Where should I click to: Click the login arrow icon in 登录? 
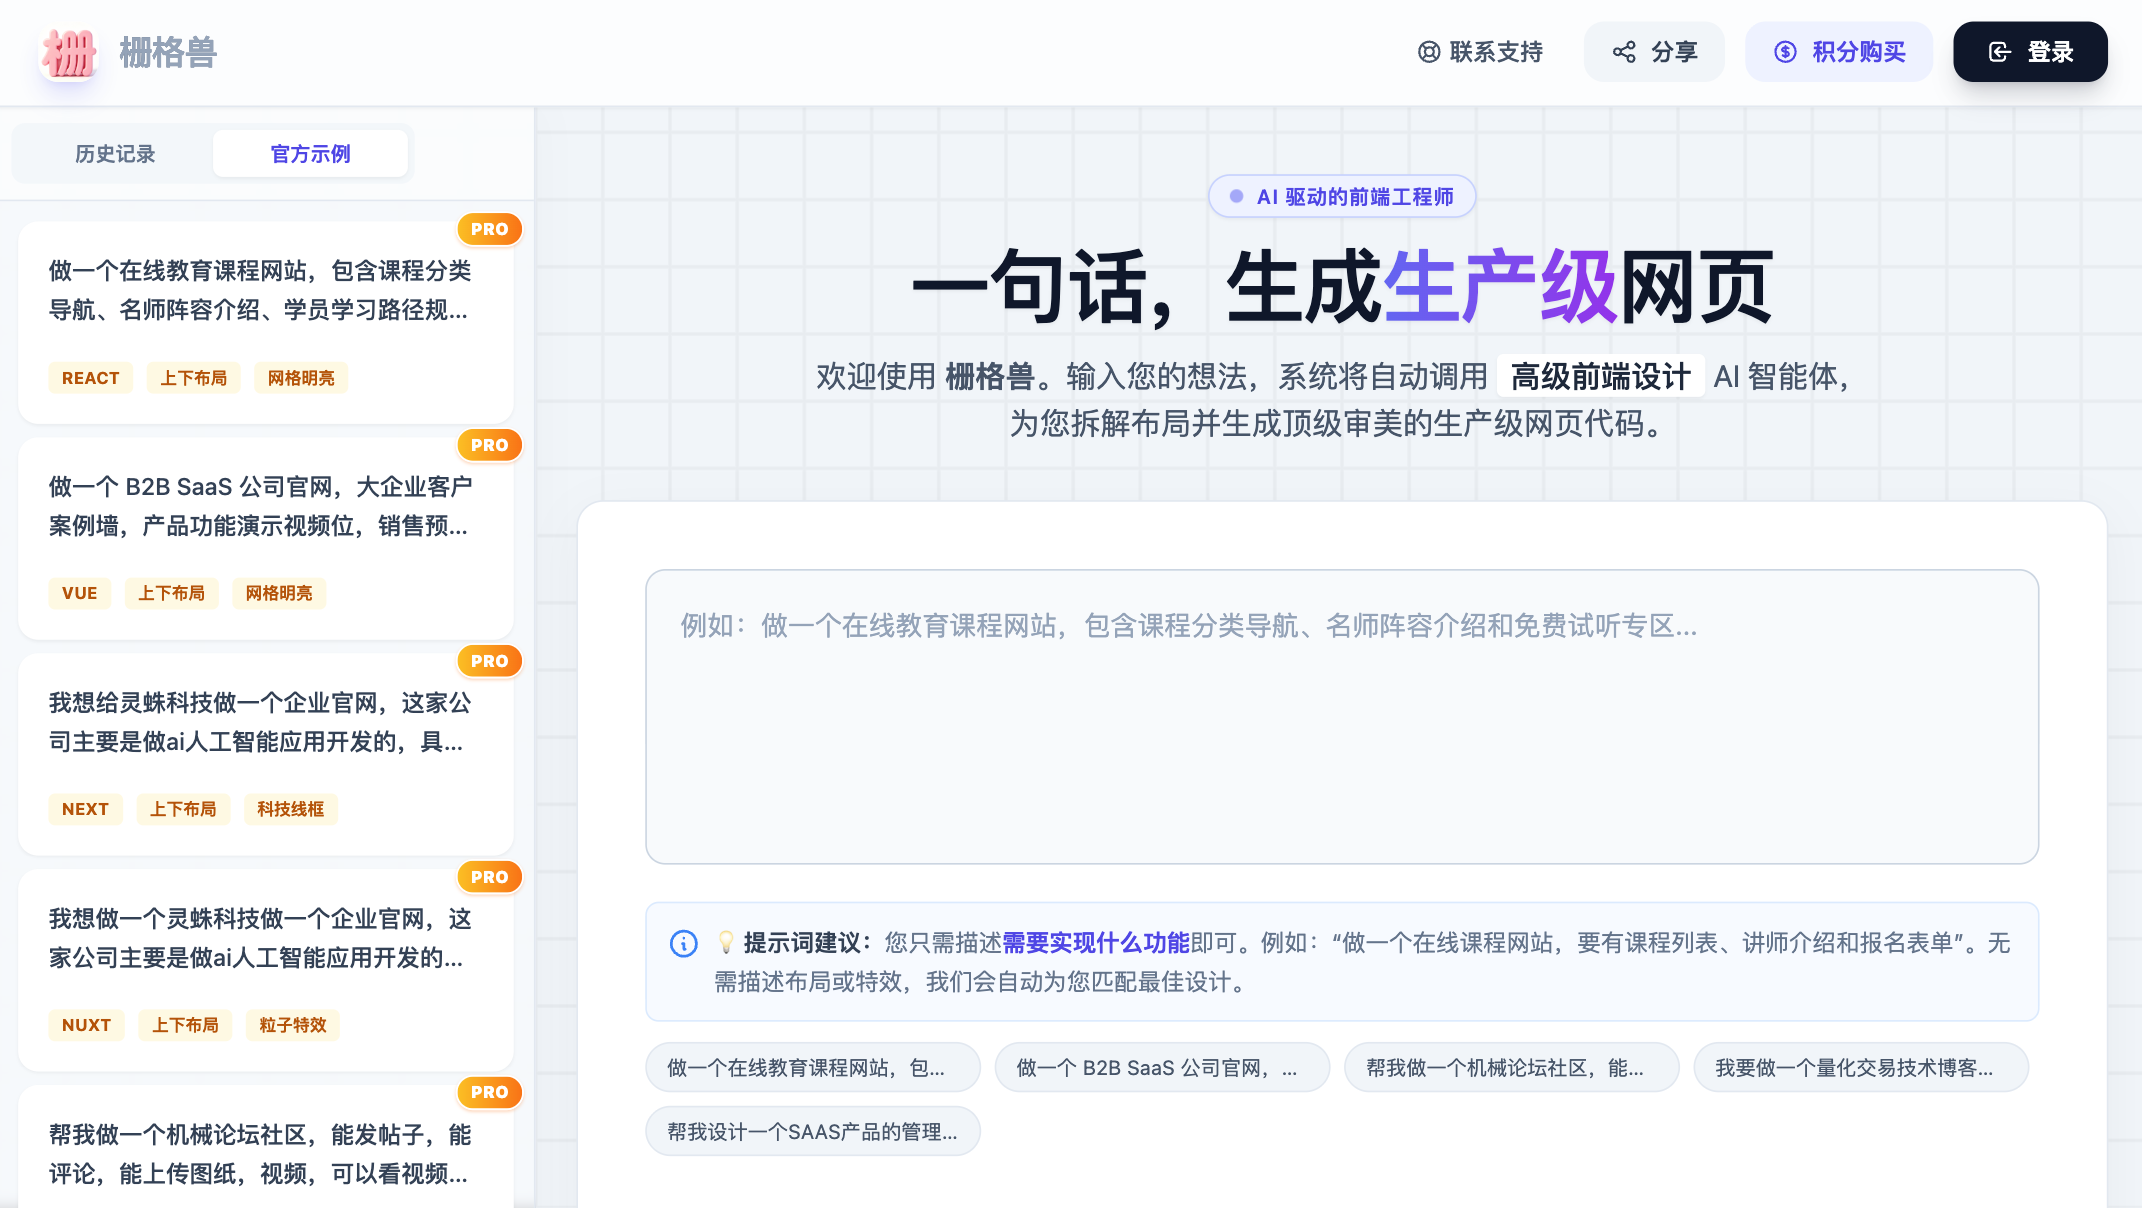tap(2000, 52)
